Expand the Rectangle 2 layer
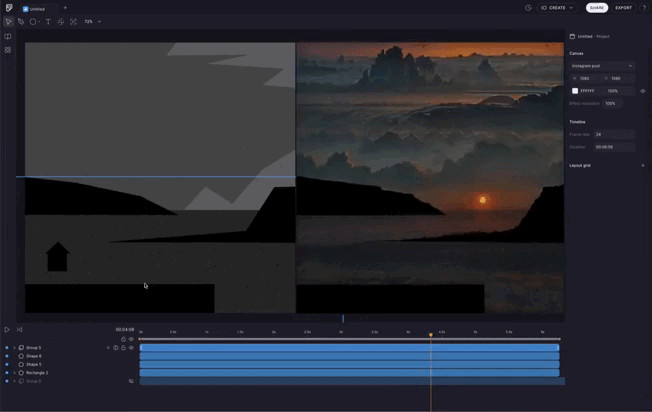 [x=15, y=373]
